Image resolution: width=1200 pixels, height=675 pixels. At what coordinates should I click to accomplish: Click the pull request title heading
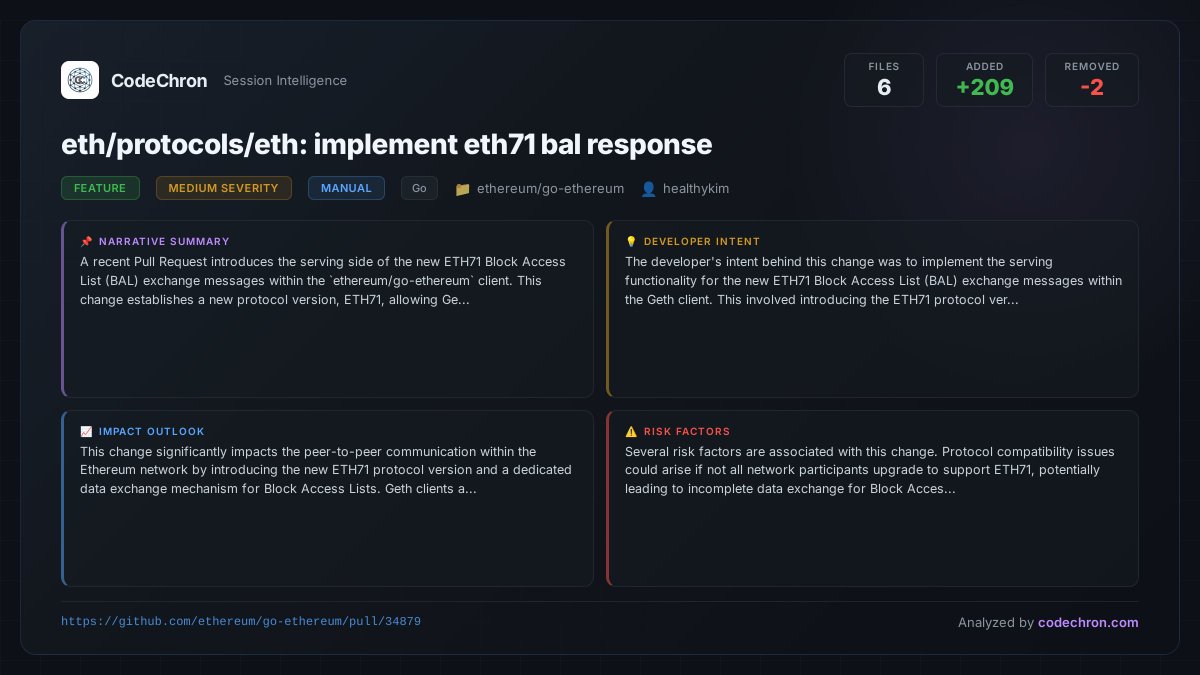coord(387,144)
